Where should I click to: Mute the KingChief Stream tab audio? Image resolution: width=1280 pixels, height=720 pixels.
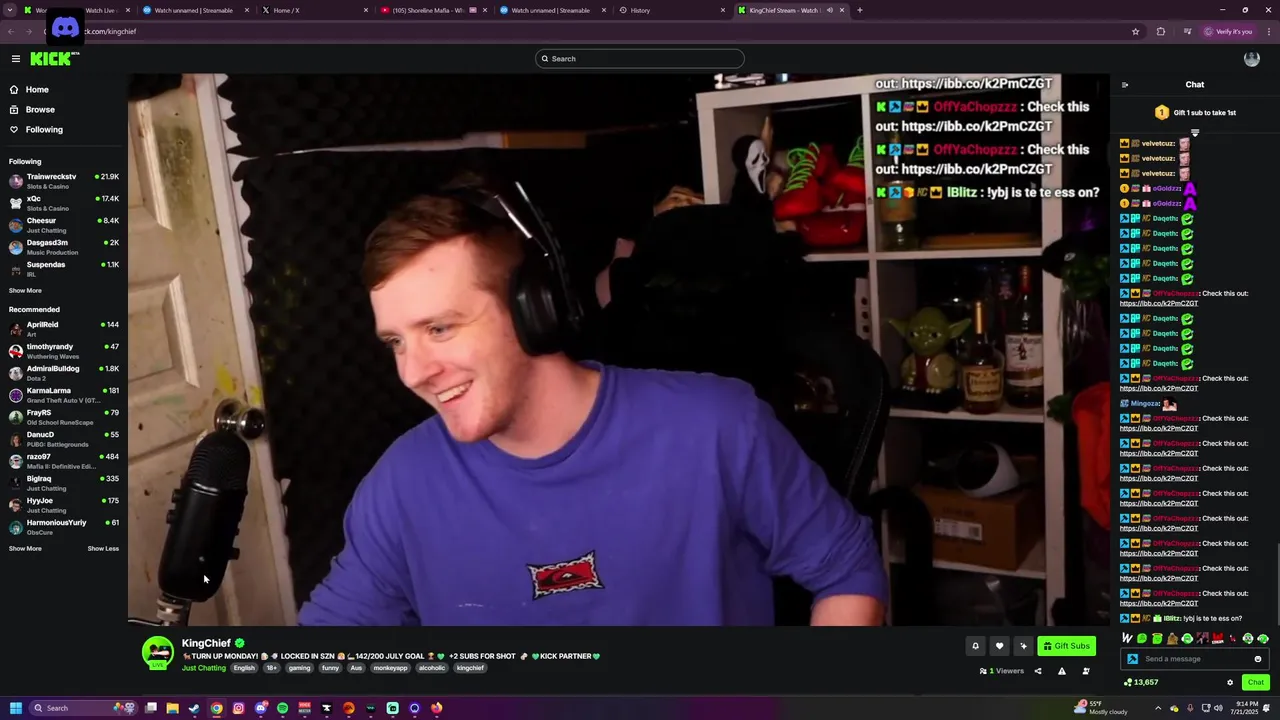tap(829, 10)
